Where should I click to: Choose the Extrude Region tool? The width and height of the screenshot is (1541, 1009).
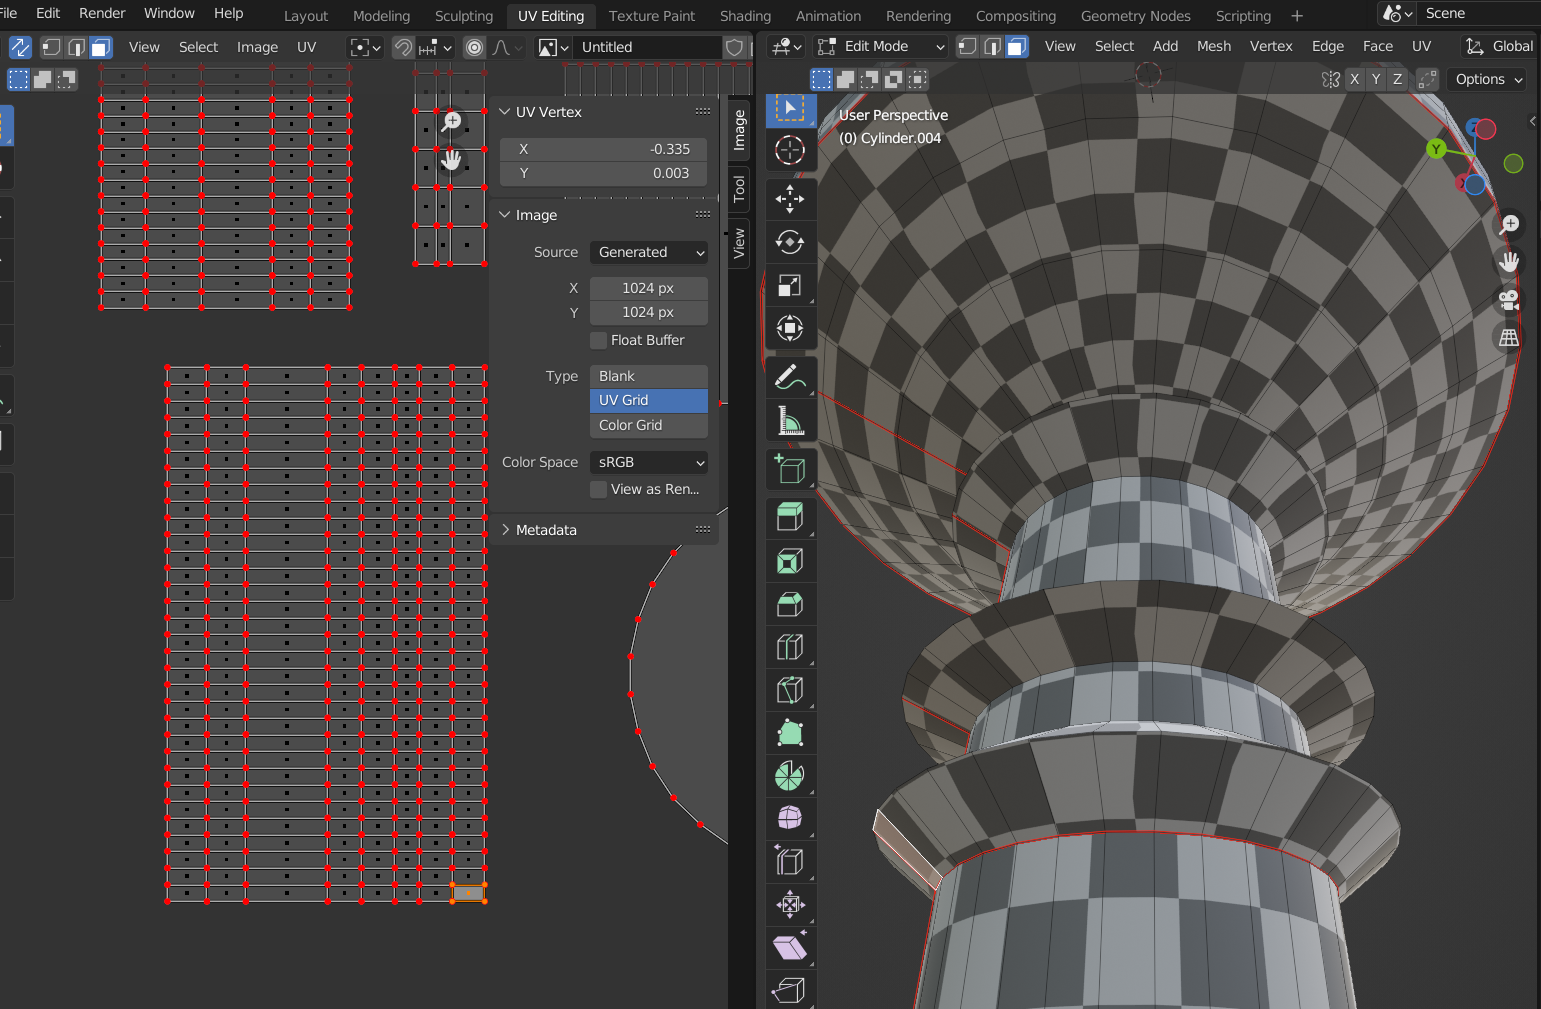(x=790, y=517)
